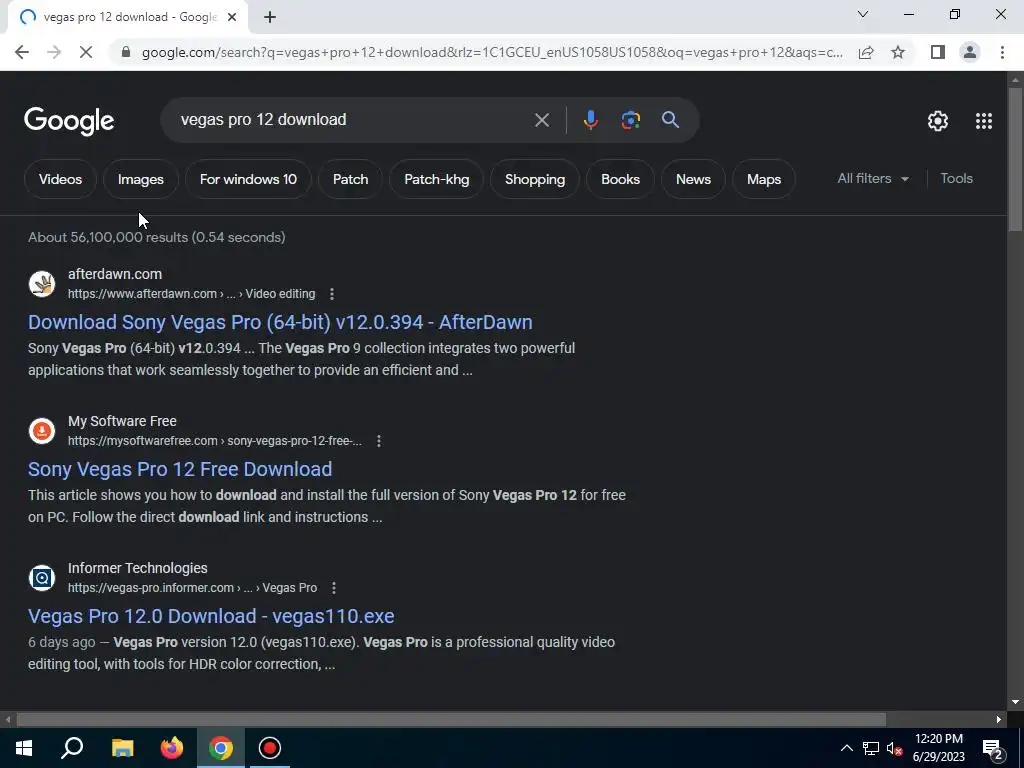Open Vegas Pro 12.0 Download vegas110.exe link
This screenshot has height=768, width=1024.
pos(211,616)
